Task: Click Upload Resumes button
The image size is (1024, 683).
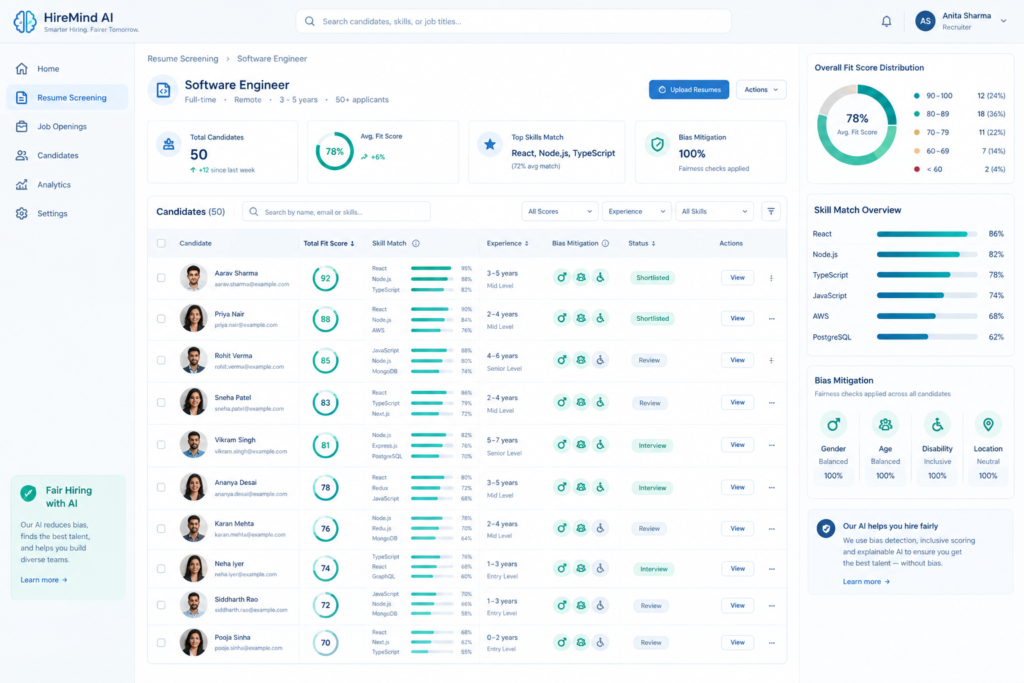Action: click(689, 89)
